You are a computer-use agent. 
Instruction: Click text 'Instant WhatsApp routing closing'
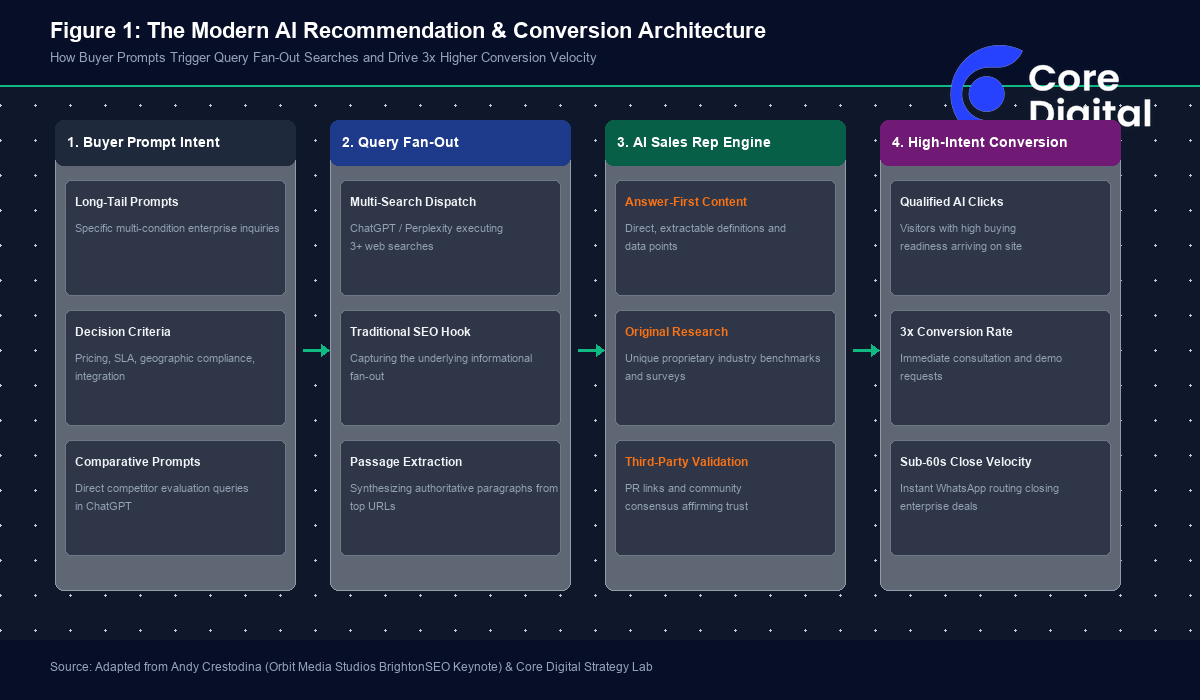980,488
